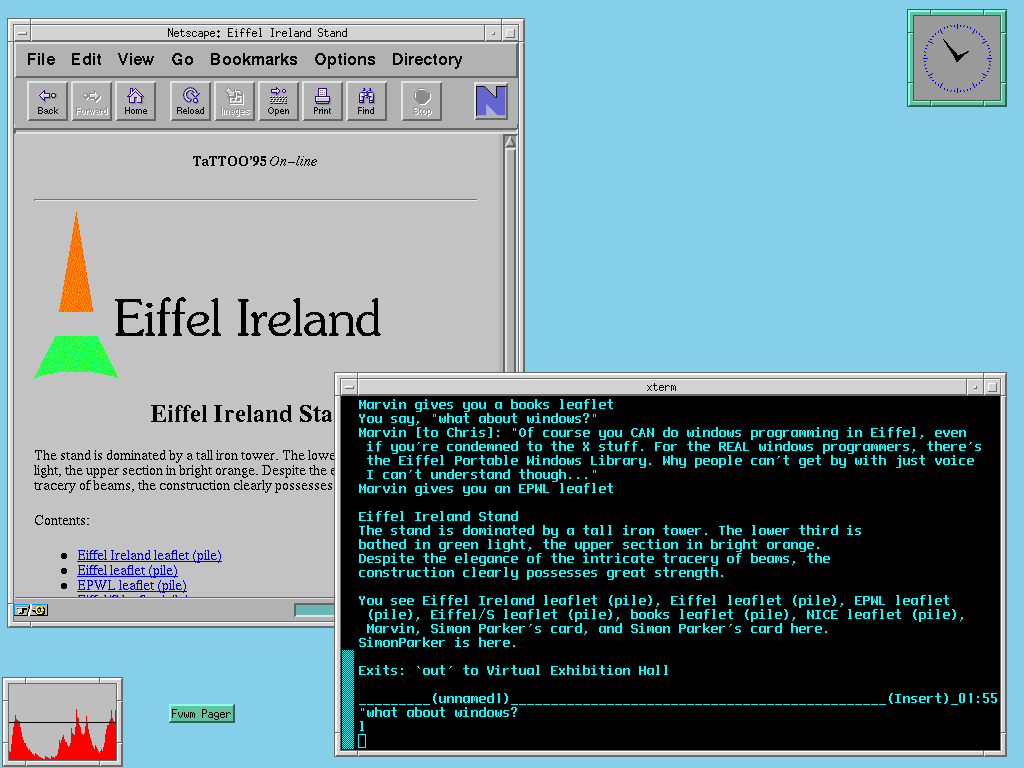Open the Options menu

click(x=344, y=60)
